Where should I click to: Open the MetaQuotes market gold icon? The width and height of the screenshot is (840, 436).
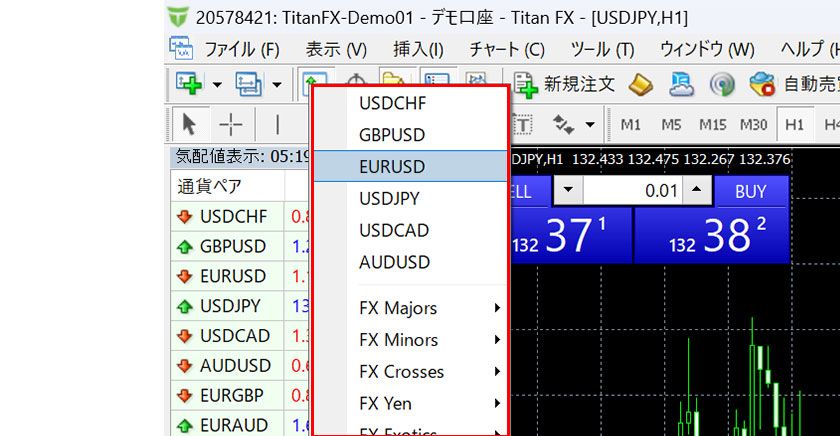[x=640, y=85]
